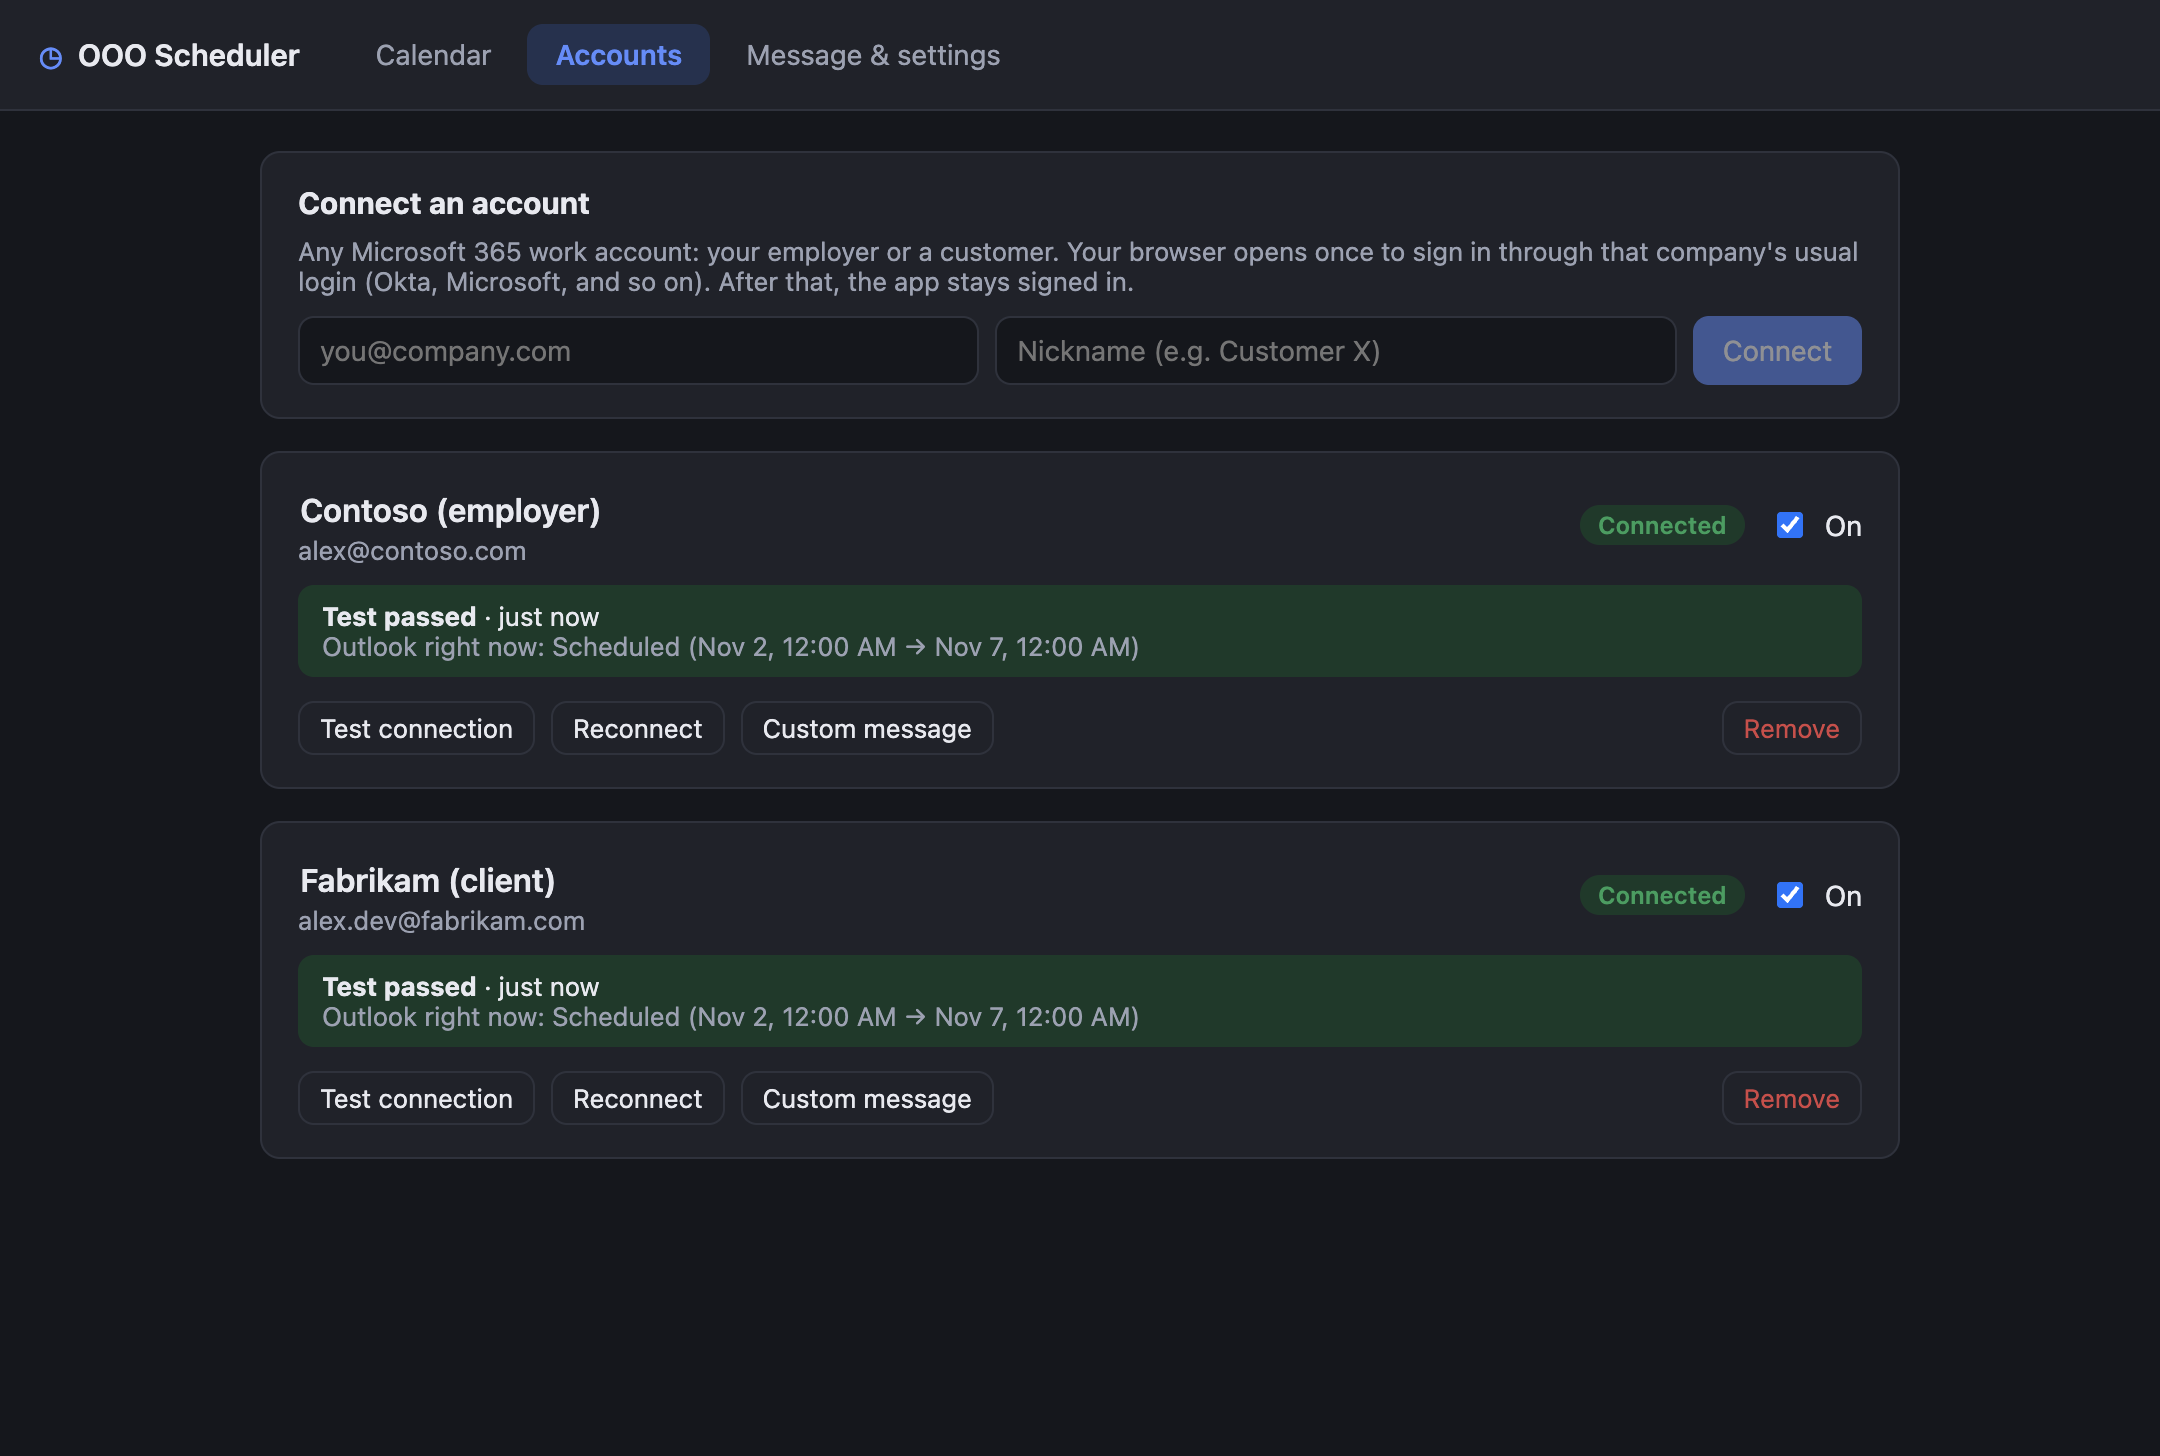The height and width of the screenshot is (1456, 2160).
Task: Open the Calendar tab
Action: coord(433,55)
